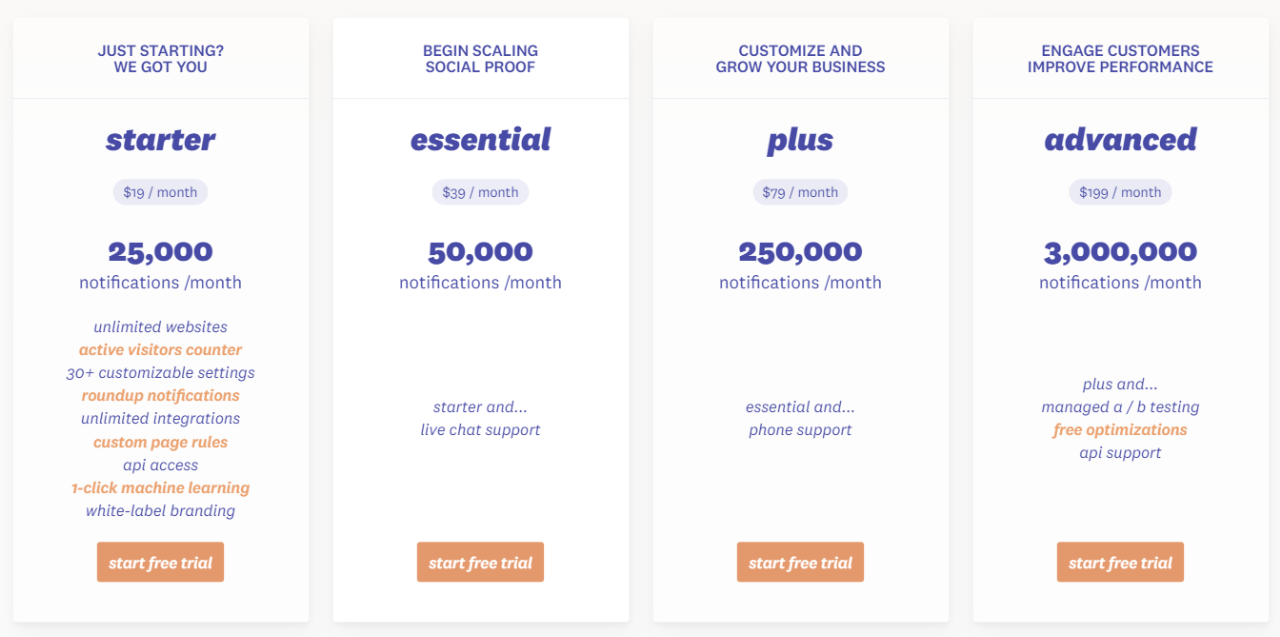
Task: Click the CUSTOMIZE AND GROW YOUR BUSINESS header
Action: click(x=800, y=58)
